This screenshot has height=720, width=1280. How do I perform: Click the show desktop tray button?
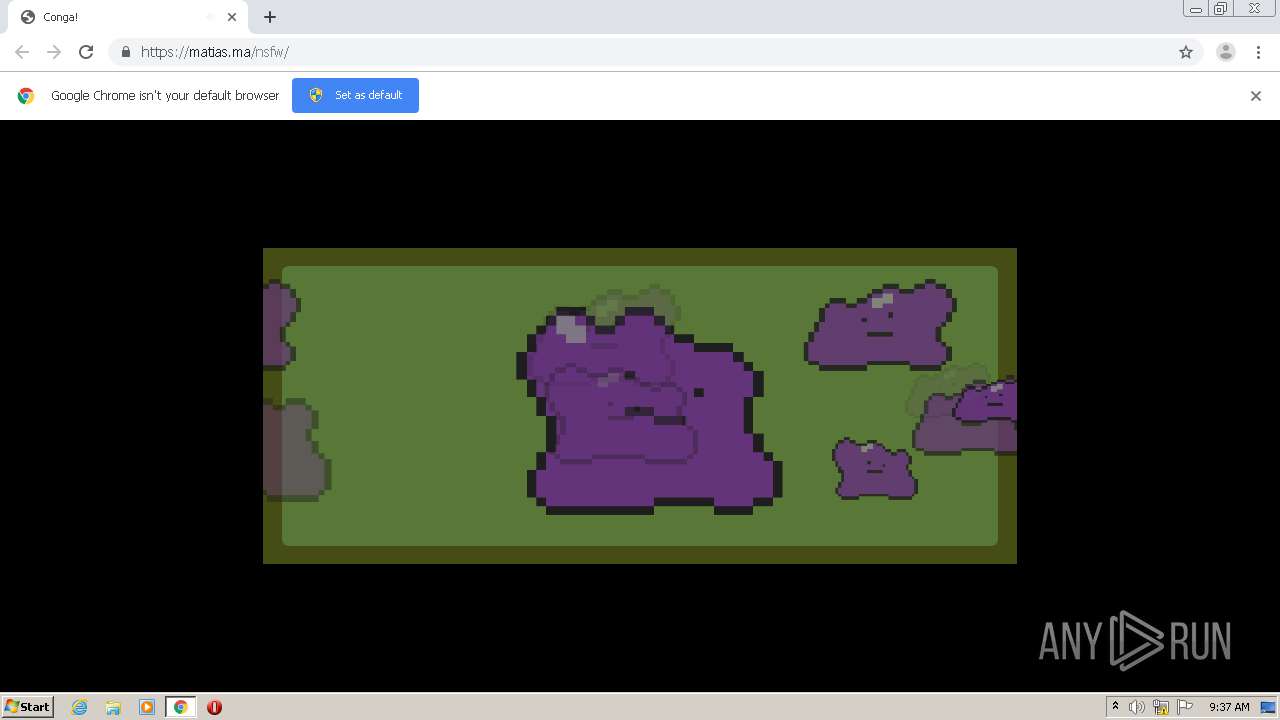[1269, 707]
